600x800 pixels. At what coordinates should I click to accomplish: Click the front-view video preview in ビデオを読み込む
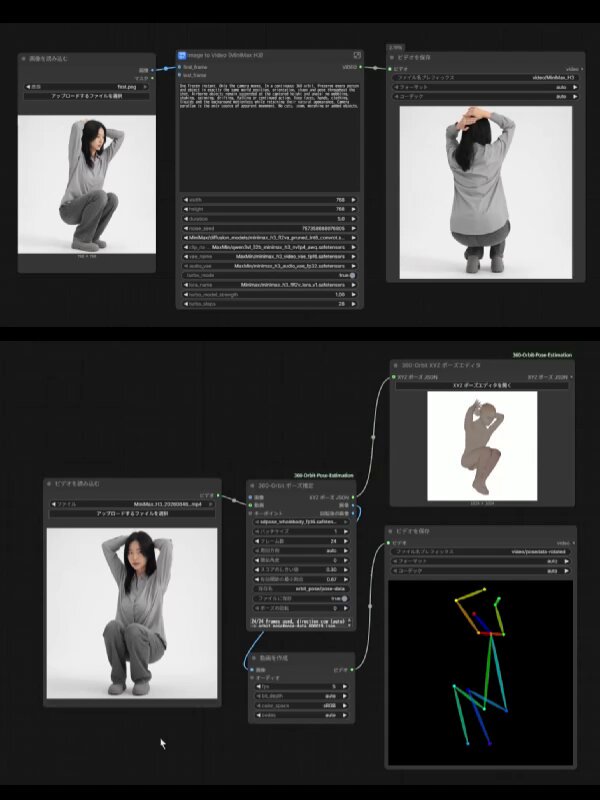click(x=132, y=613)
